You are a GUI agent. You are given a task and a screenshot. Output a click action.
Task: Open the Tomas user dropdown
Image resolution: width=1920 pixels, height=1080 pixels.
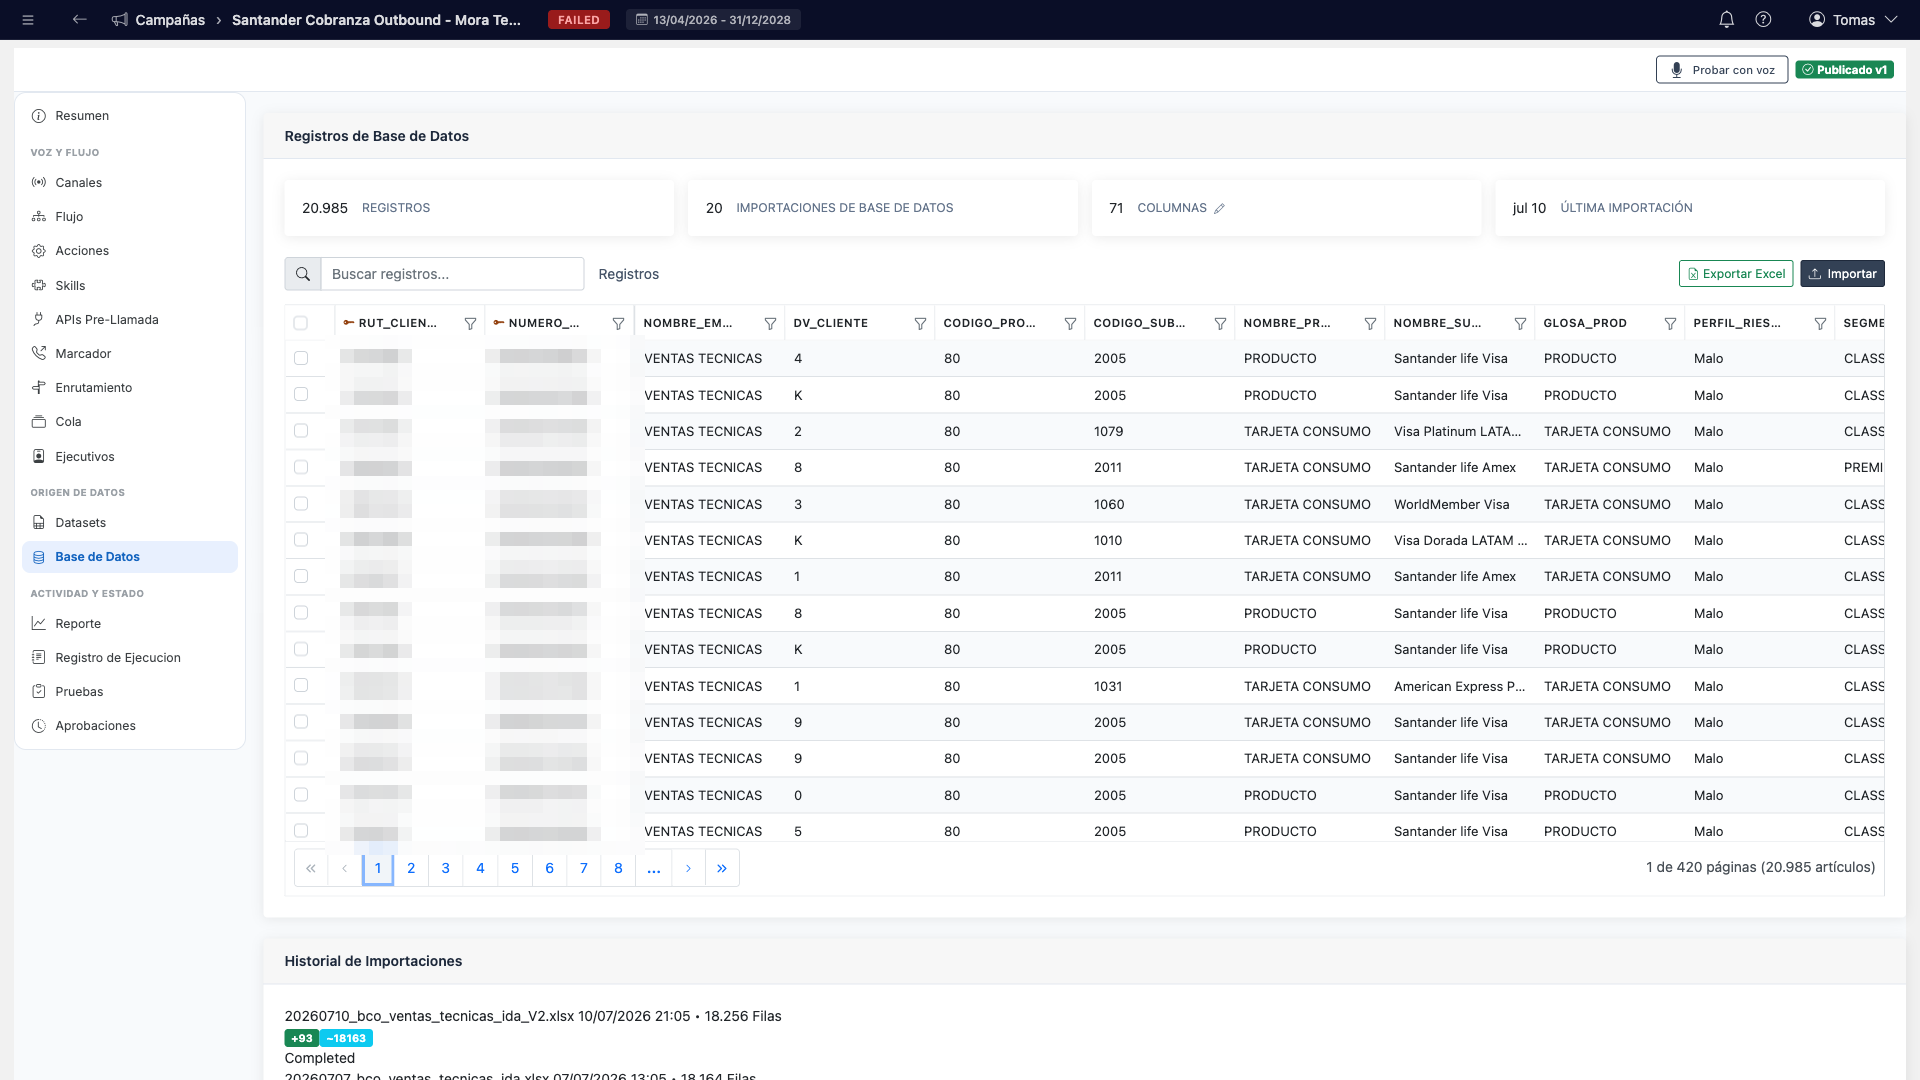[x=1853, y=20]
